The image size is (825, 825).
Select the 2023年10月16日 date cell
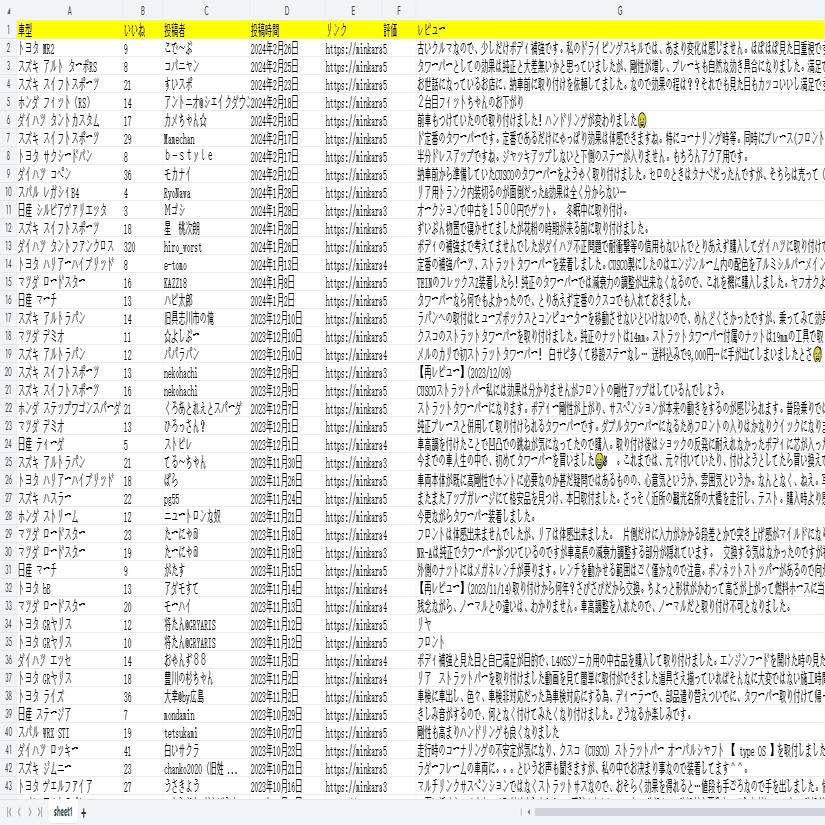click(287, 786)
